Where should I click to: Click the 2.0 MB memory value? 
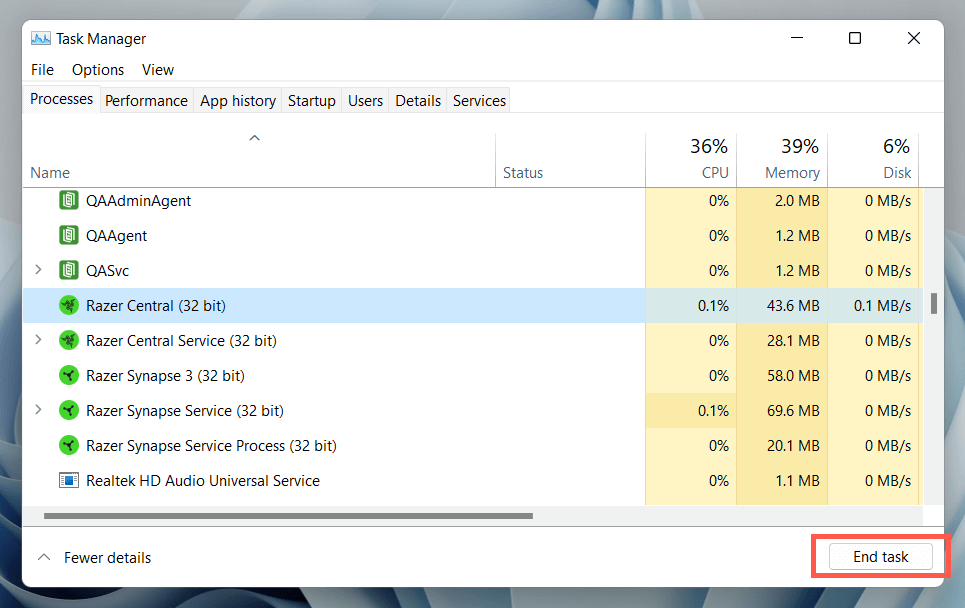797,201
